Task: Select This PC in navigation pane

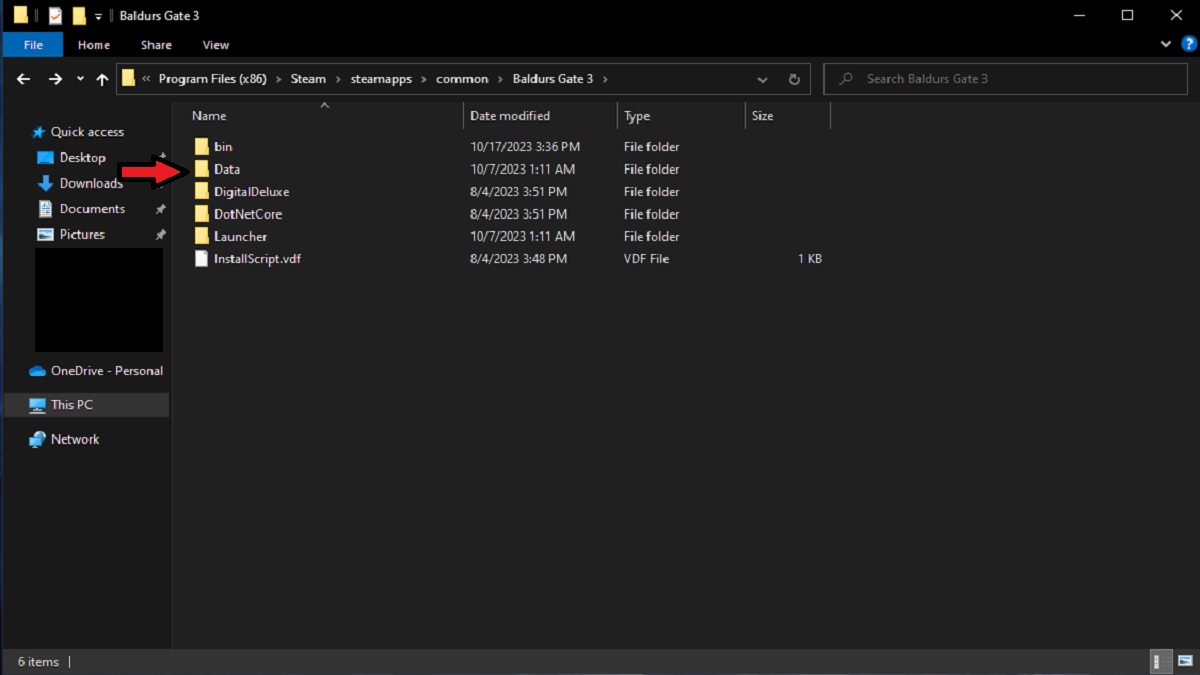Action: (72, 405)
